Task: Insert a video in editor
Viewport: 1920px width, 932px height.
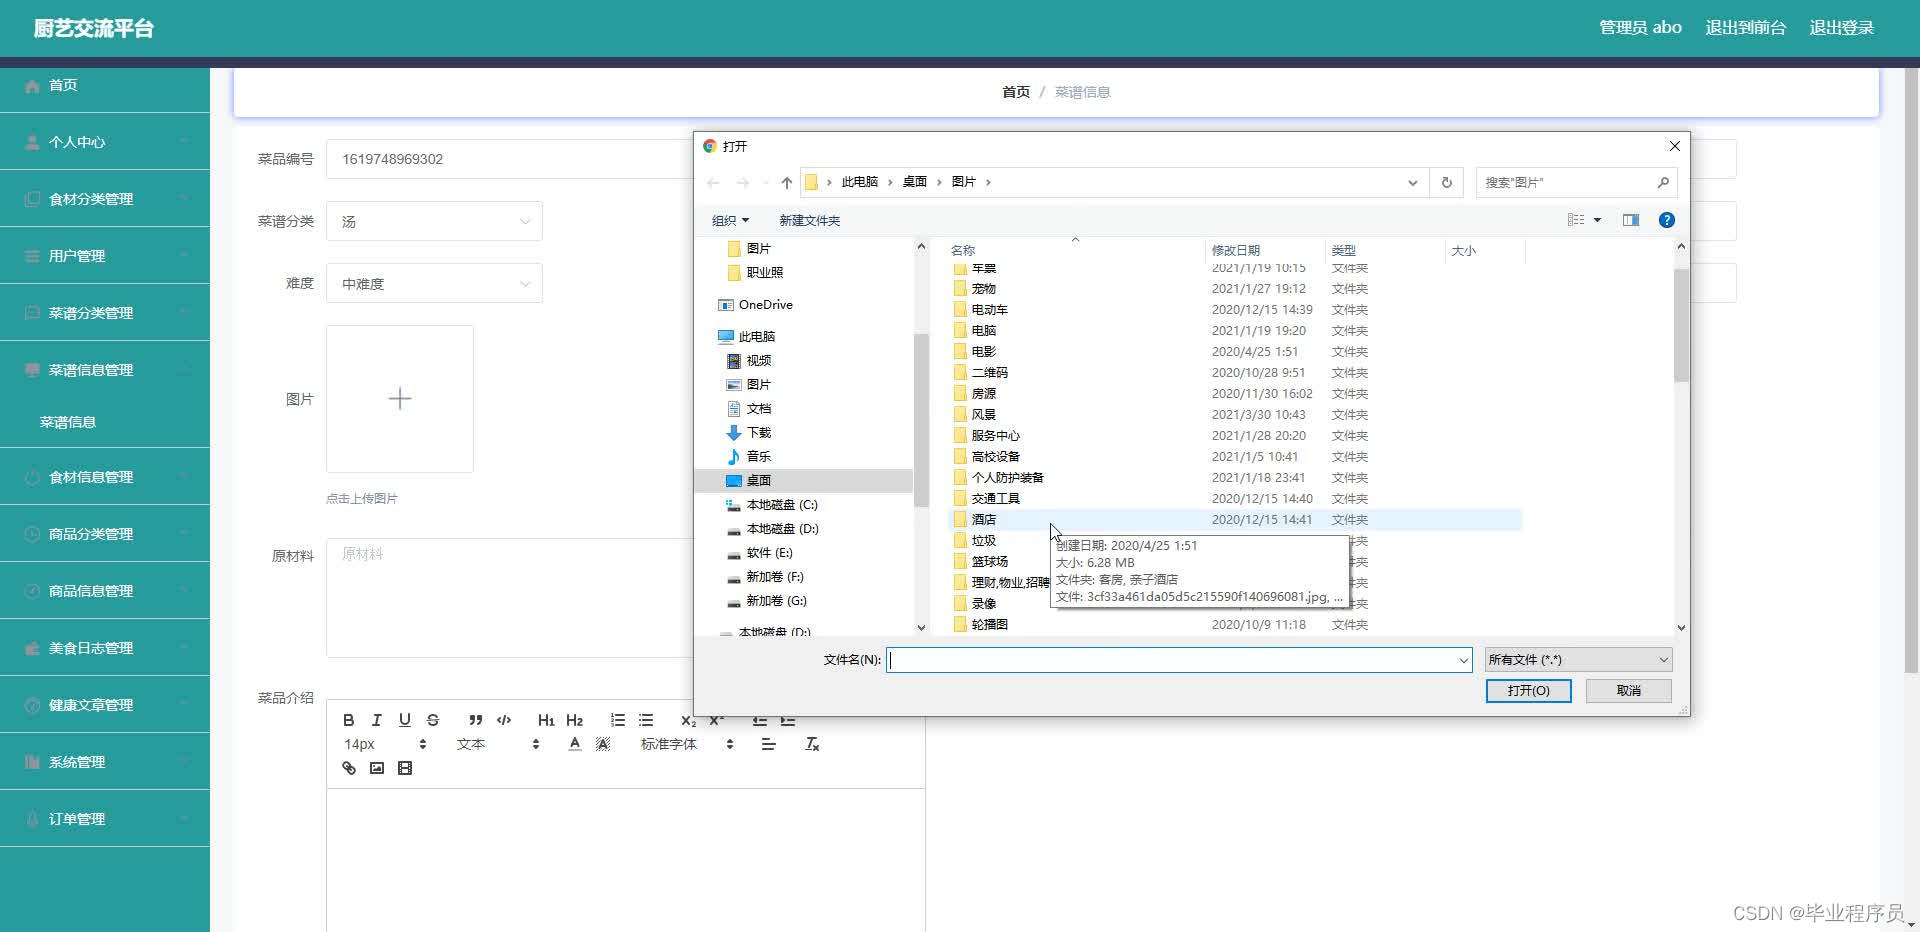Action: coord(404,768)
